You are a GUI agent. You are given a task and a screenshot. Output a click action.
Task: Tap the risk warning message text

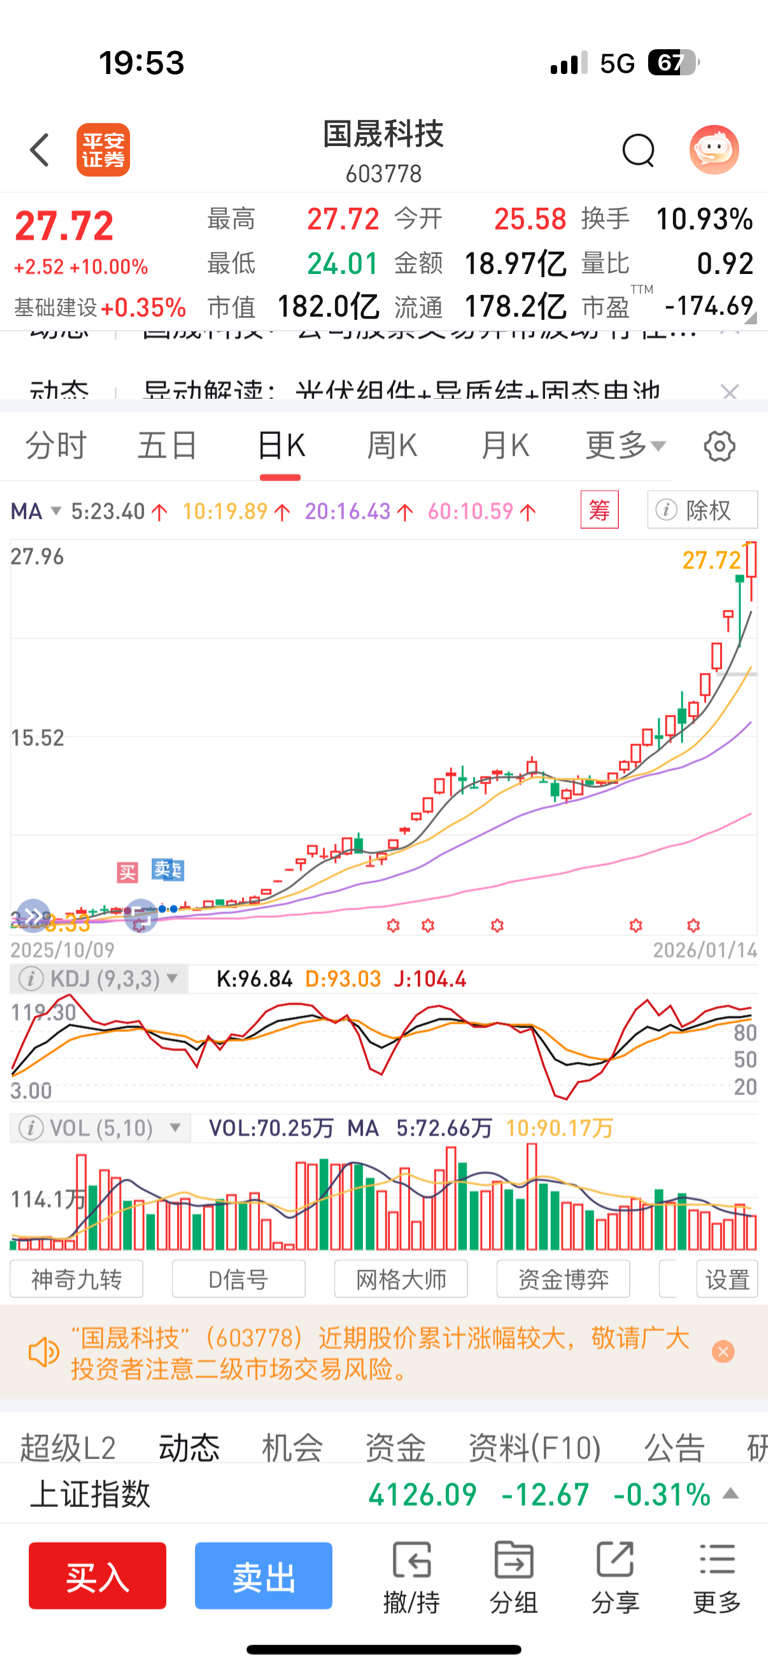coord(380,1353)
